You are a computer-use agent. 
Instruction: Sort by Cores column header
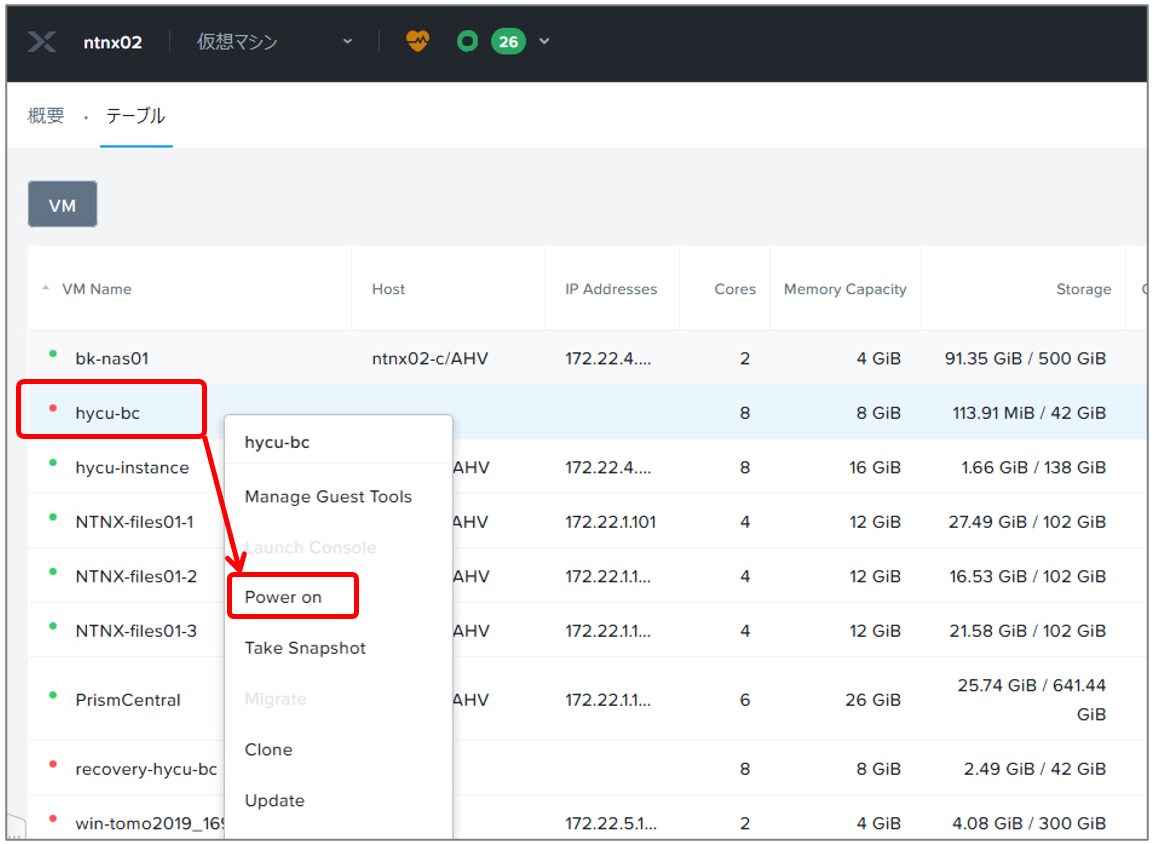coord(735,289)
